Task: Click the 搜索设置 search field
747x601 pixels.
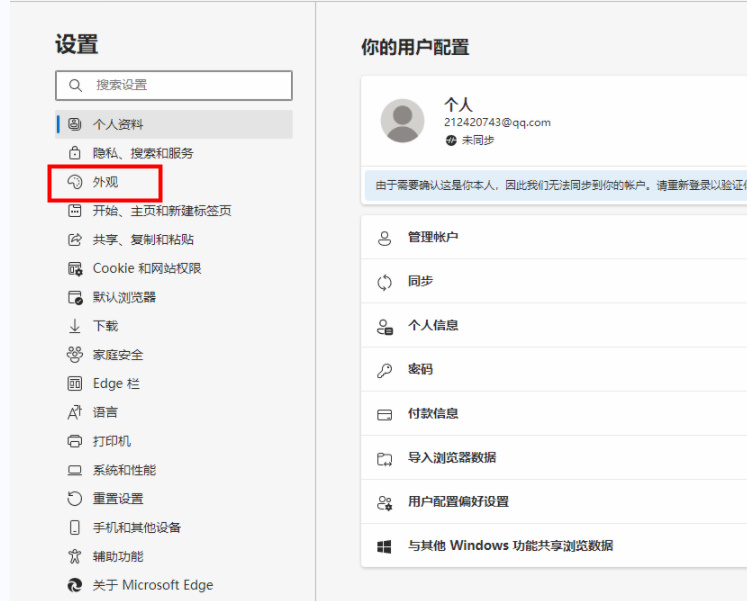Action: tap(174, 85)
